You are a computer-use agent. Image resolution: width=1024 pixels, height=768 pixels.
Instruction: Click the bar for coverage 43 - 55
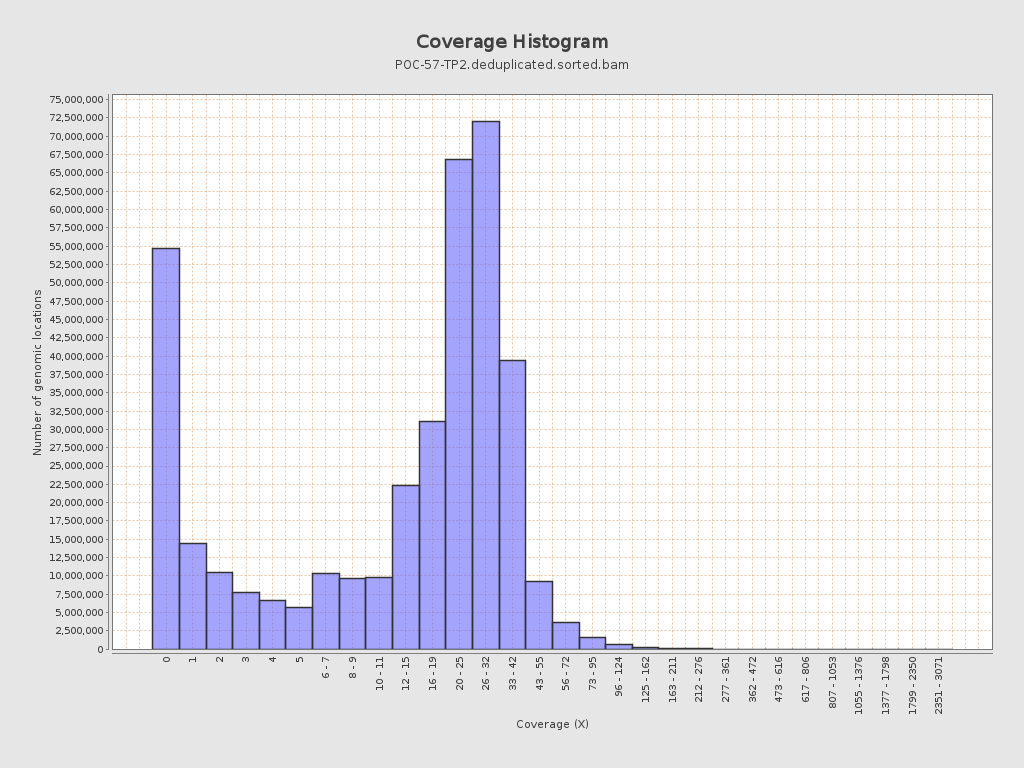(539, 615)
